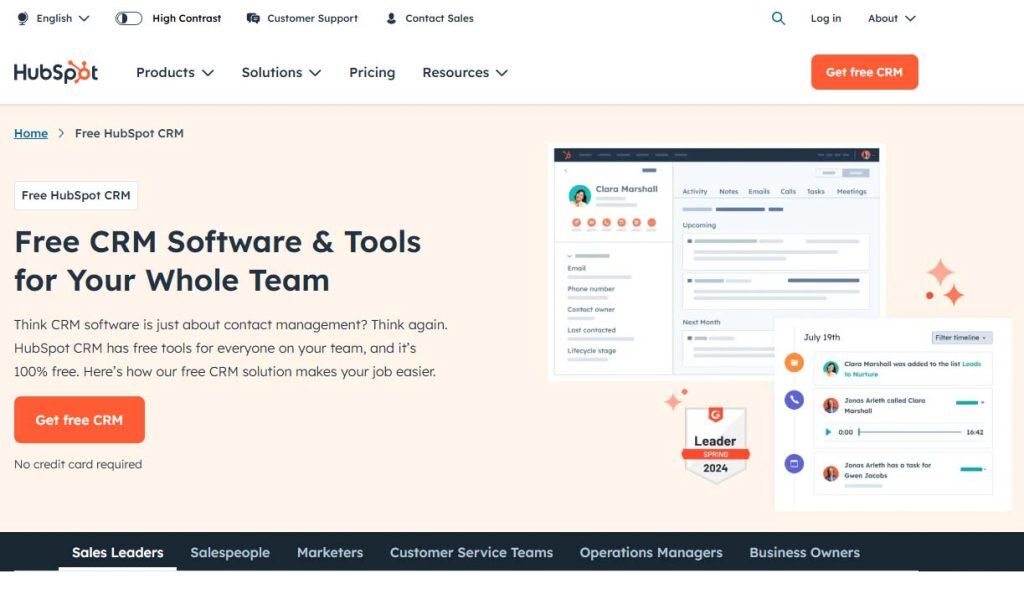Click the HubSpot logo
This screenshot has height=589, width=1024.
point(56,72)
